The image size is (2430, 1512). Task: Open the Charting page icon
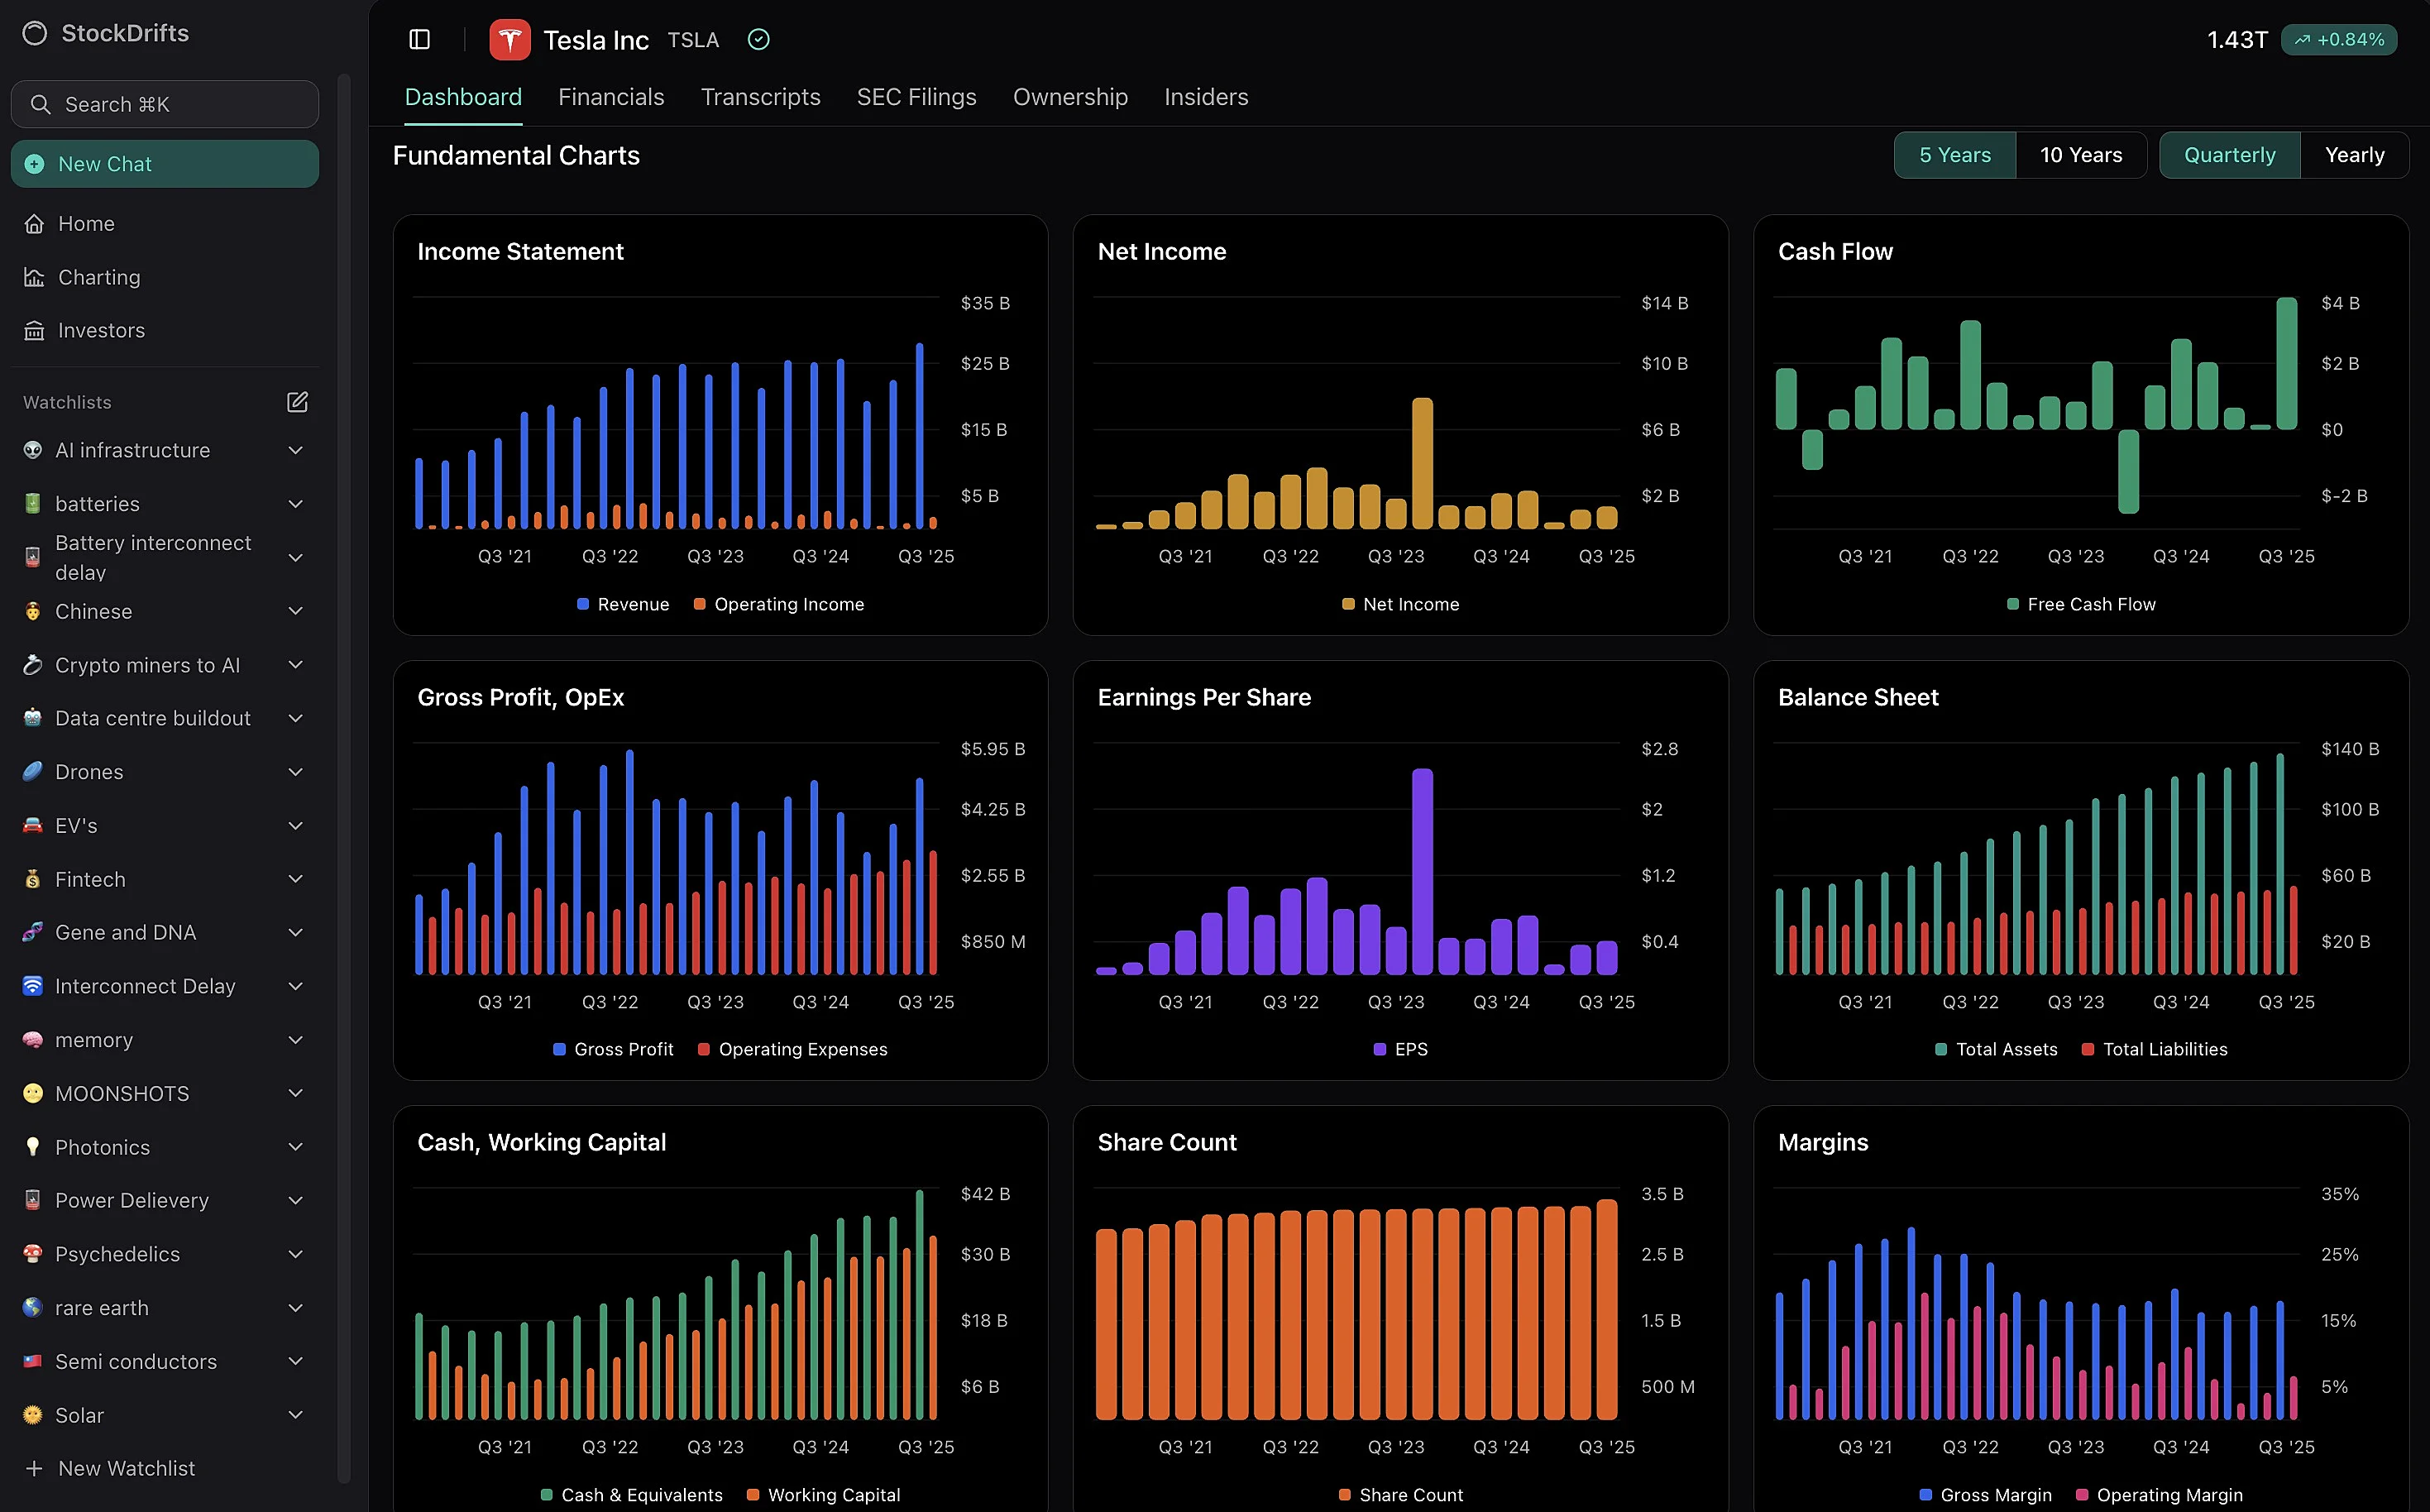[34, 277]
